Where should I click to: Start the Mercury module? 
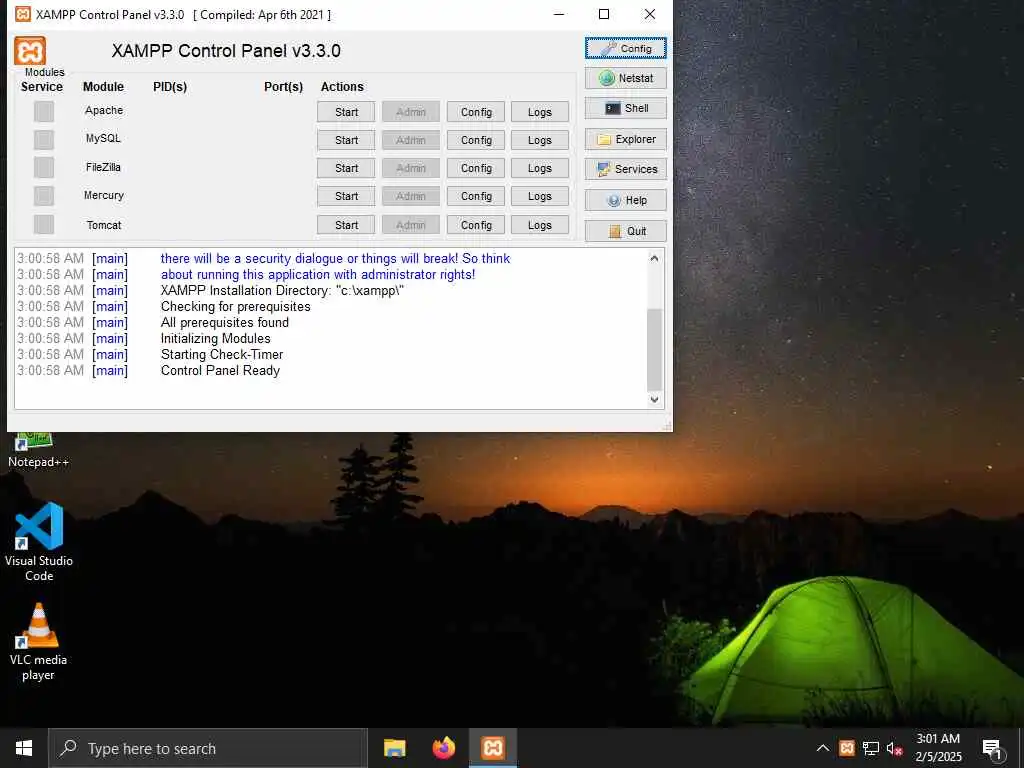click(346, 196)
